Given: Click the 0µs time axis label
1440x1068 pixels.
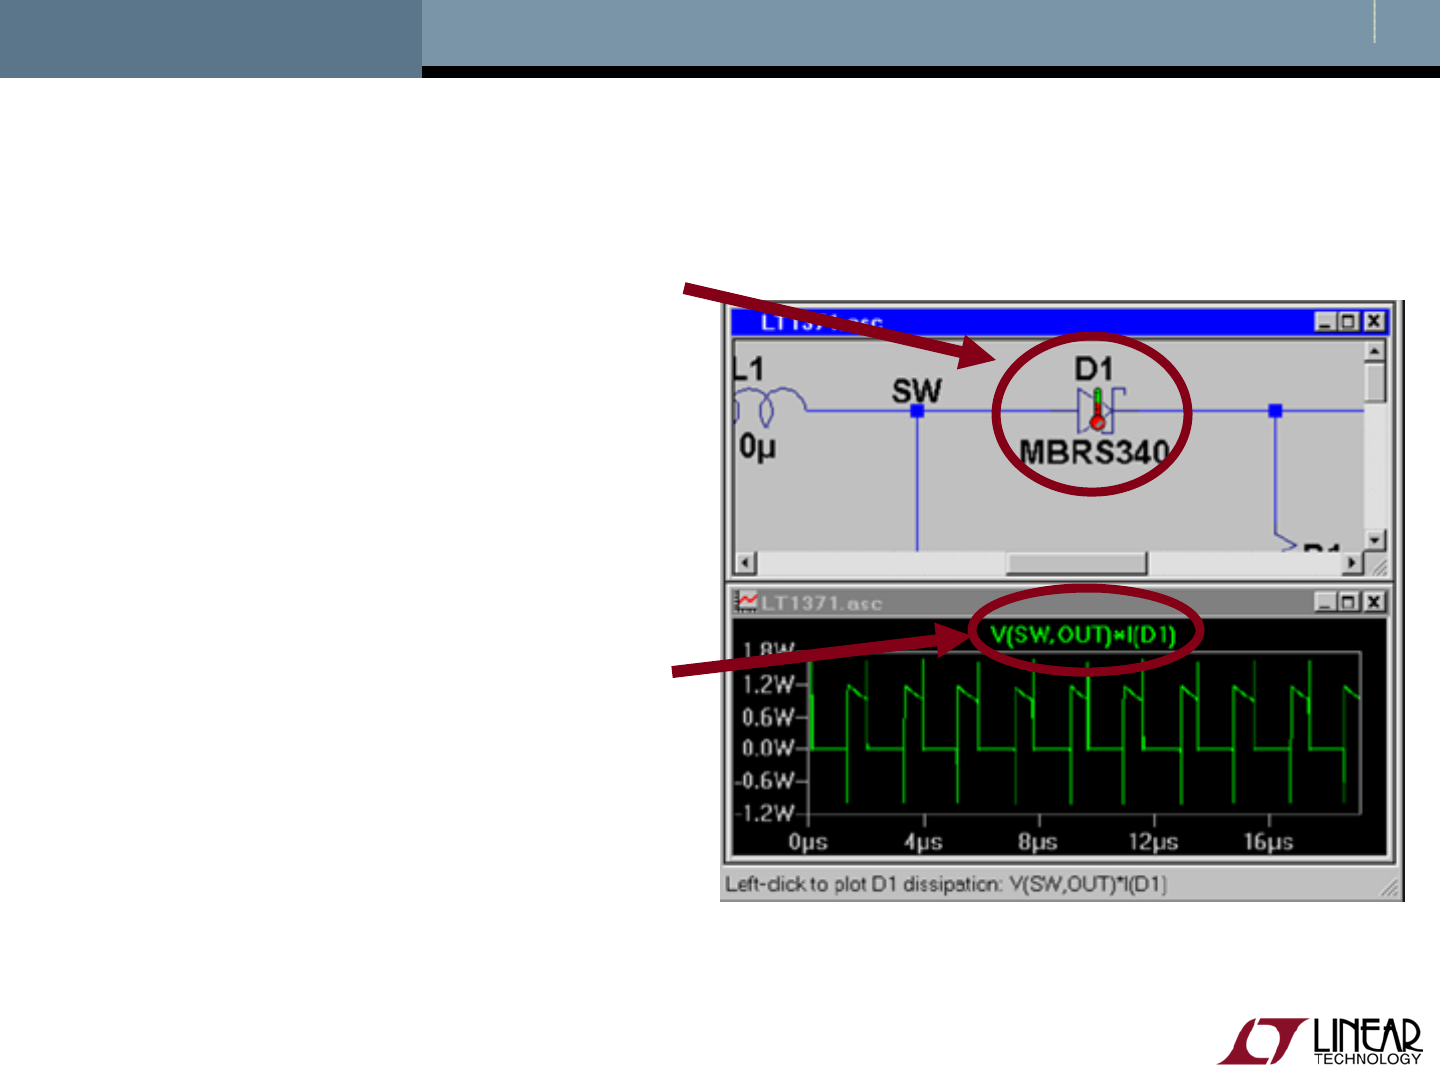Looking at the screenshot, I should click(808, 842).
